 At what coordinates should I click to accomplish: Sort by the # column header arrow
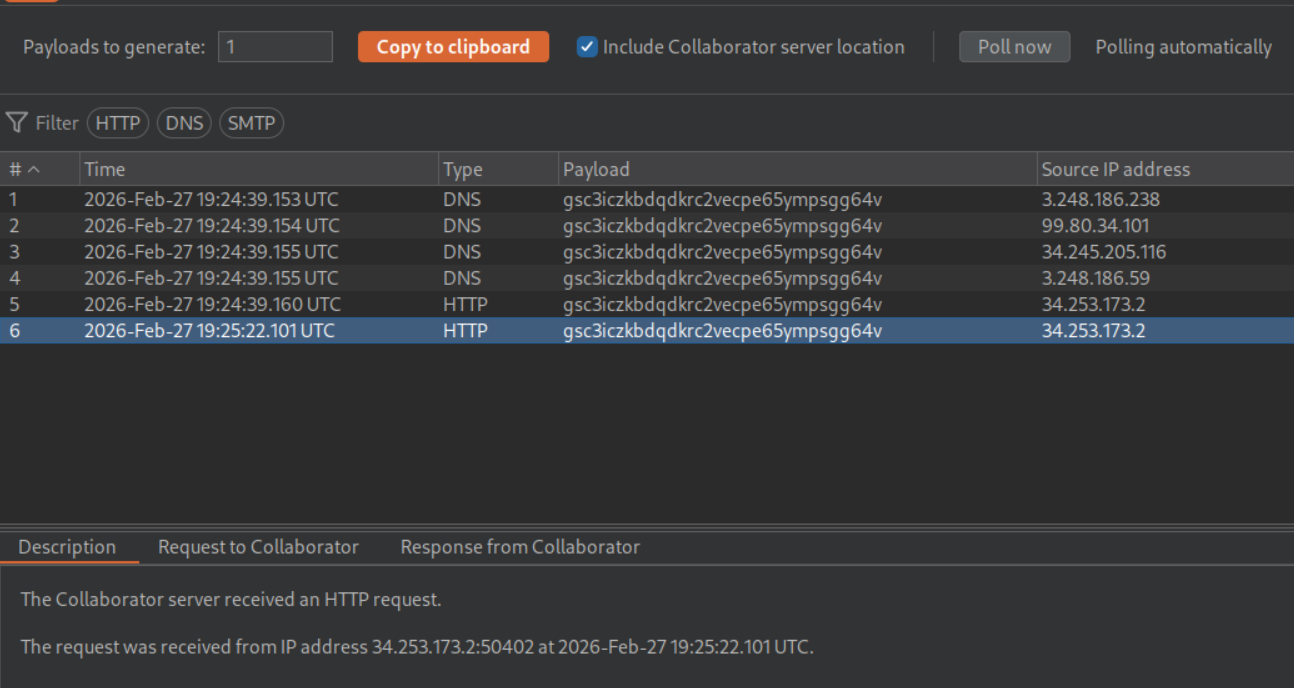[34, 169]
